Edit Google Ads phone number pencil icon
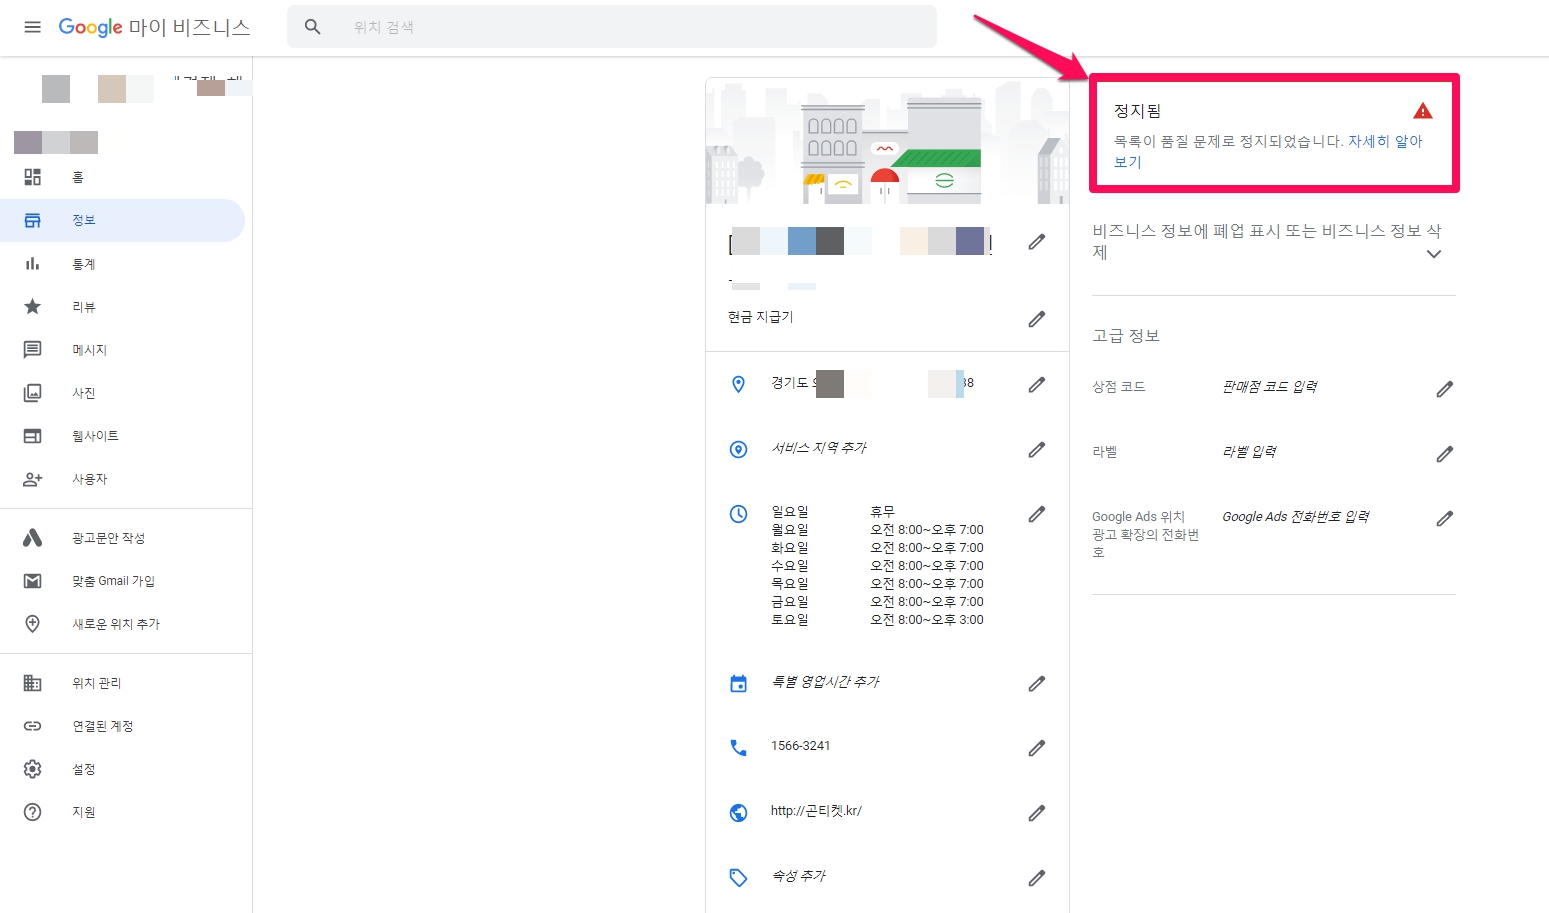The height and width of the screenshot is (913, 1549). [1444, 519]
